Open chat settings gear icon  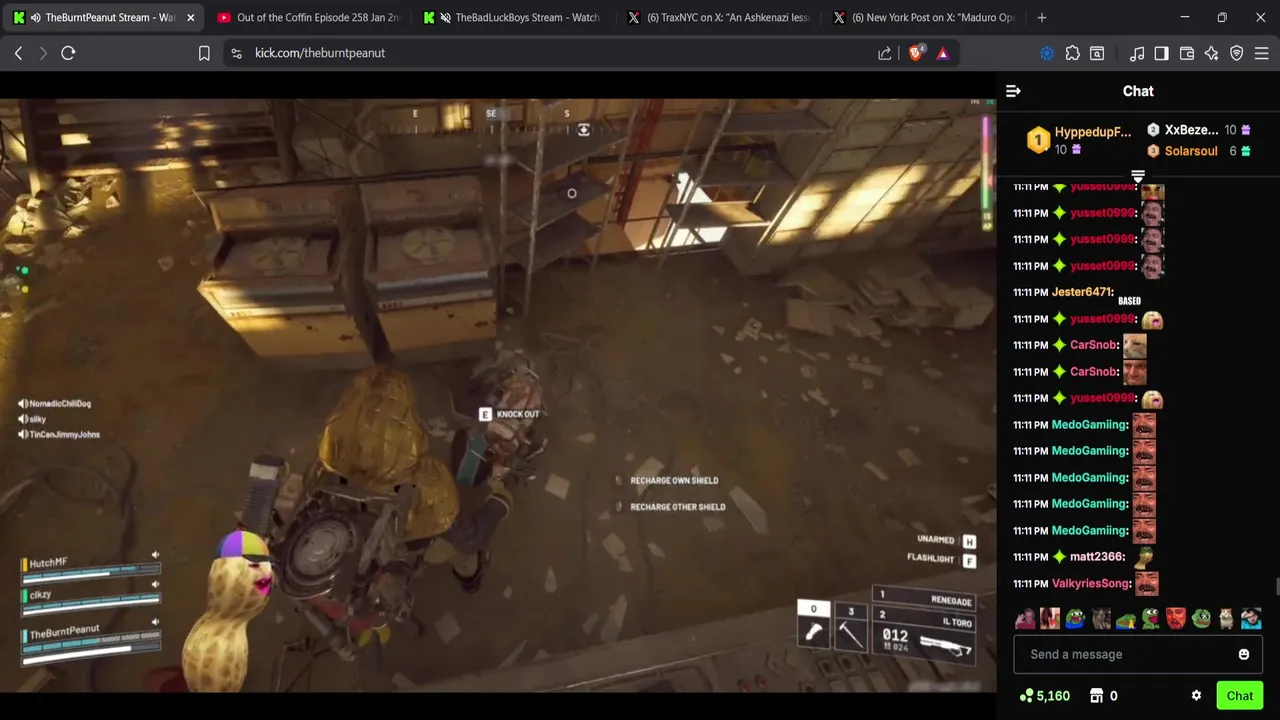click(x=1196, y=696)
